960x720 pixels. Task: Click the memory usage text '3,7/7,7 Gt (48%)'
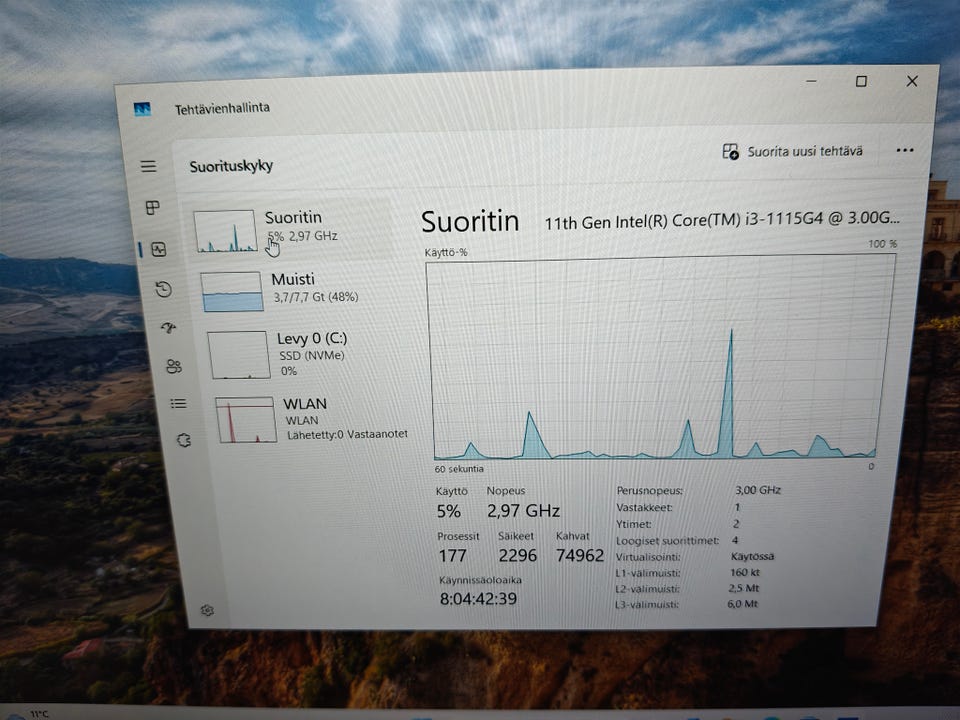(x=316, y=298)
